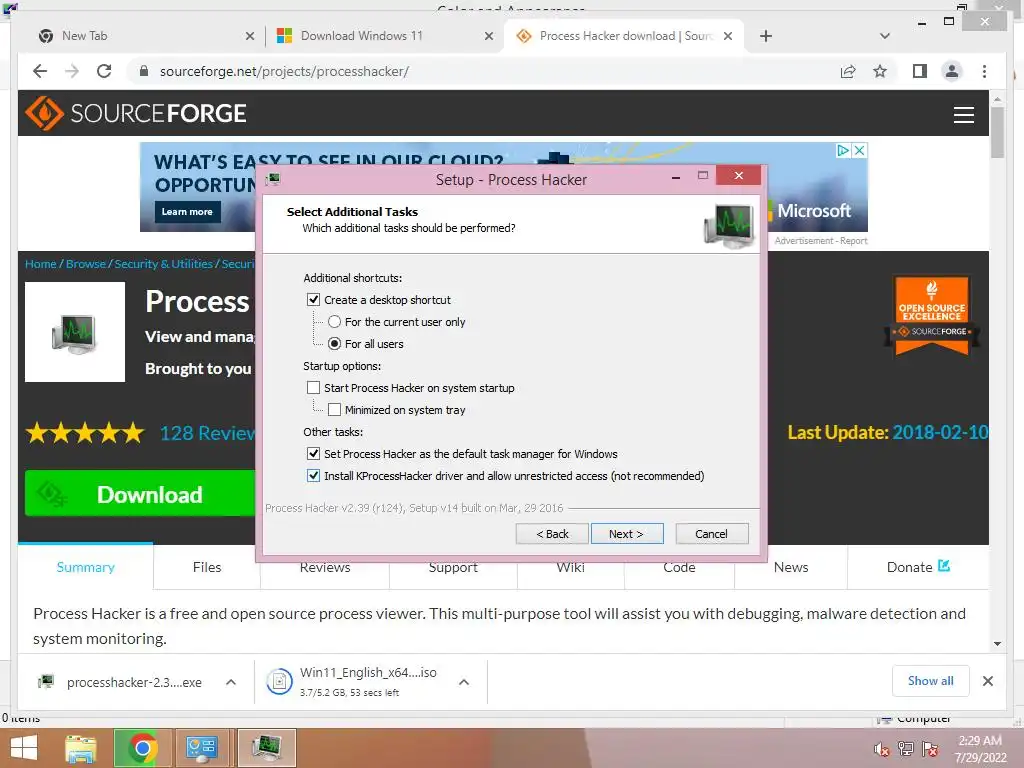Open the Summary tab
This screenshot has height=768, width=1024.
(x=86, y=567)
